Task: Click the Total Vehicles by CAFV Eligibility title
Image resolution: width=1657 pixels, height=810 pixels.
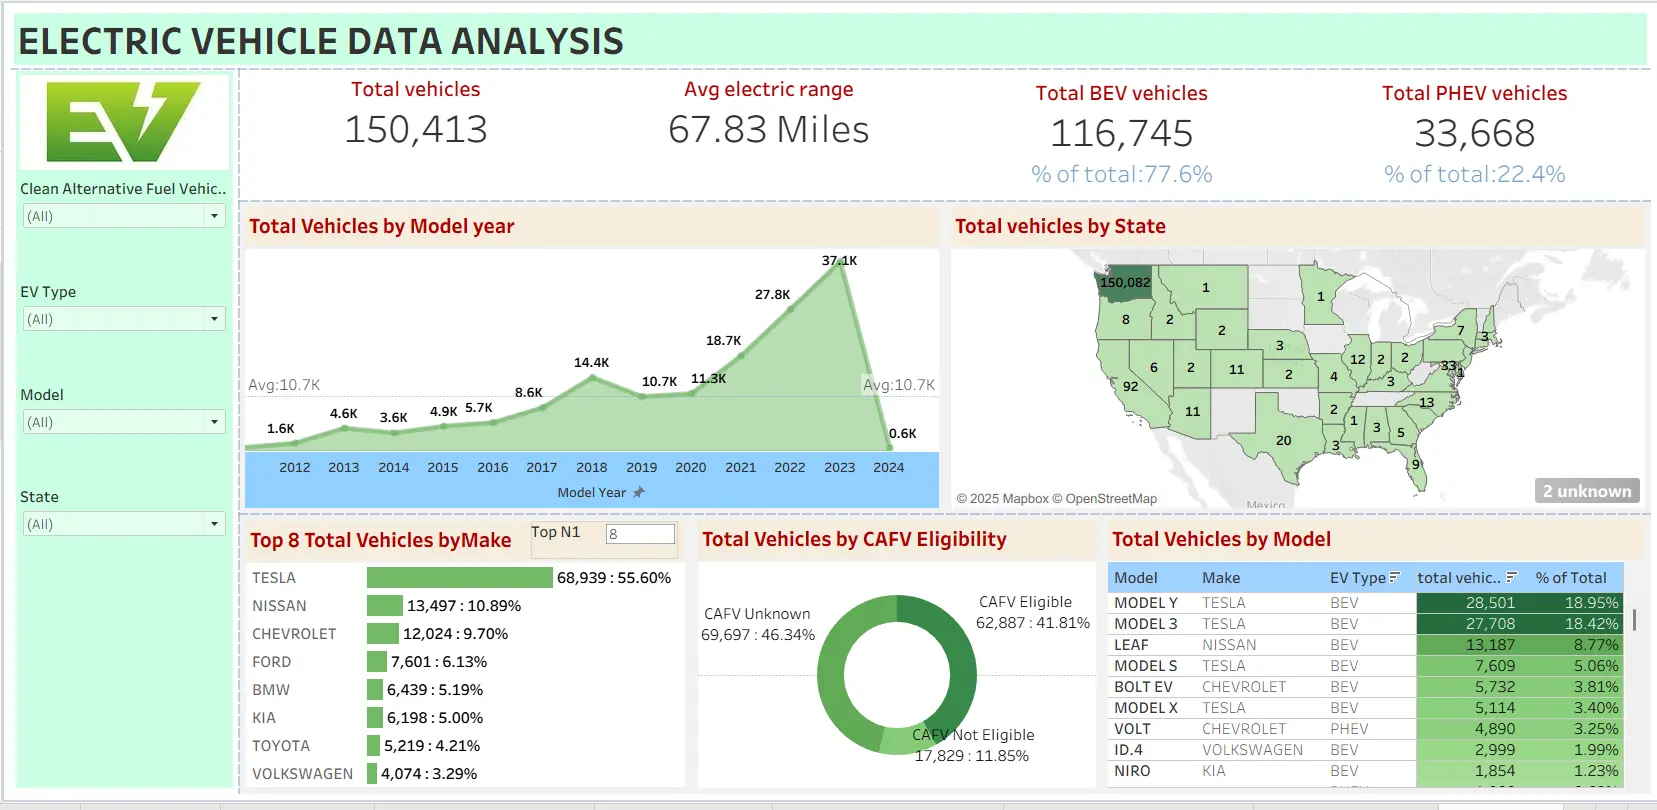Action: click(x=854, y=539)
